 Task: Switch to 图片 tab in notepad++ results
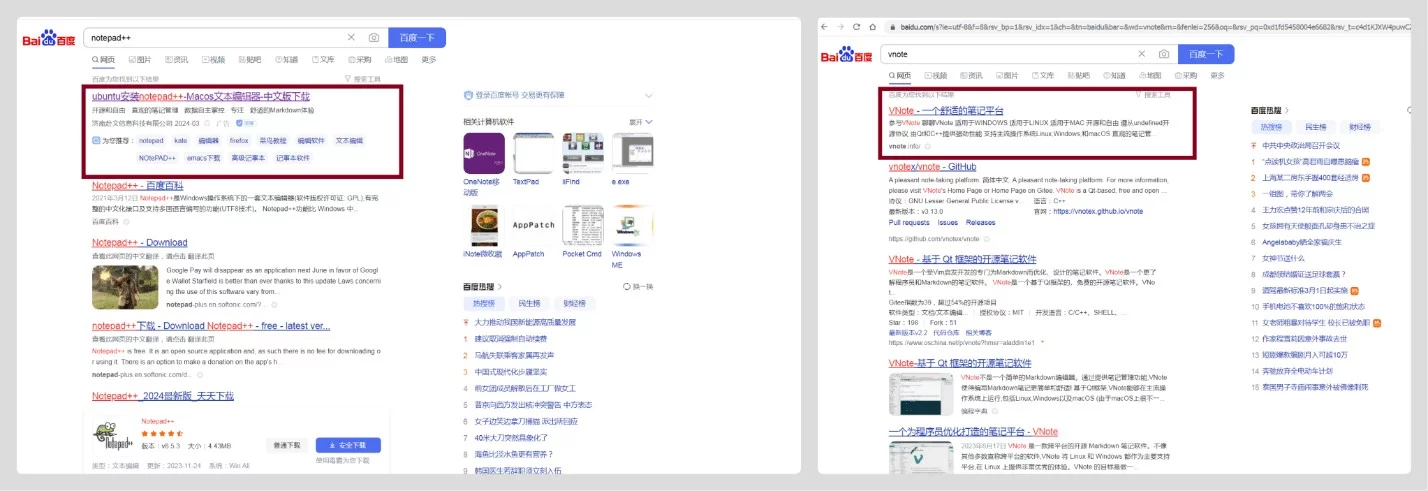[139, 60]
